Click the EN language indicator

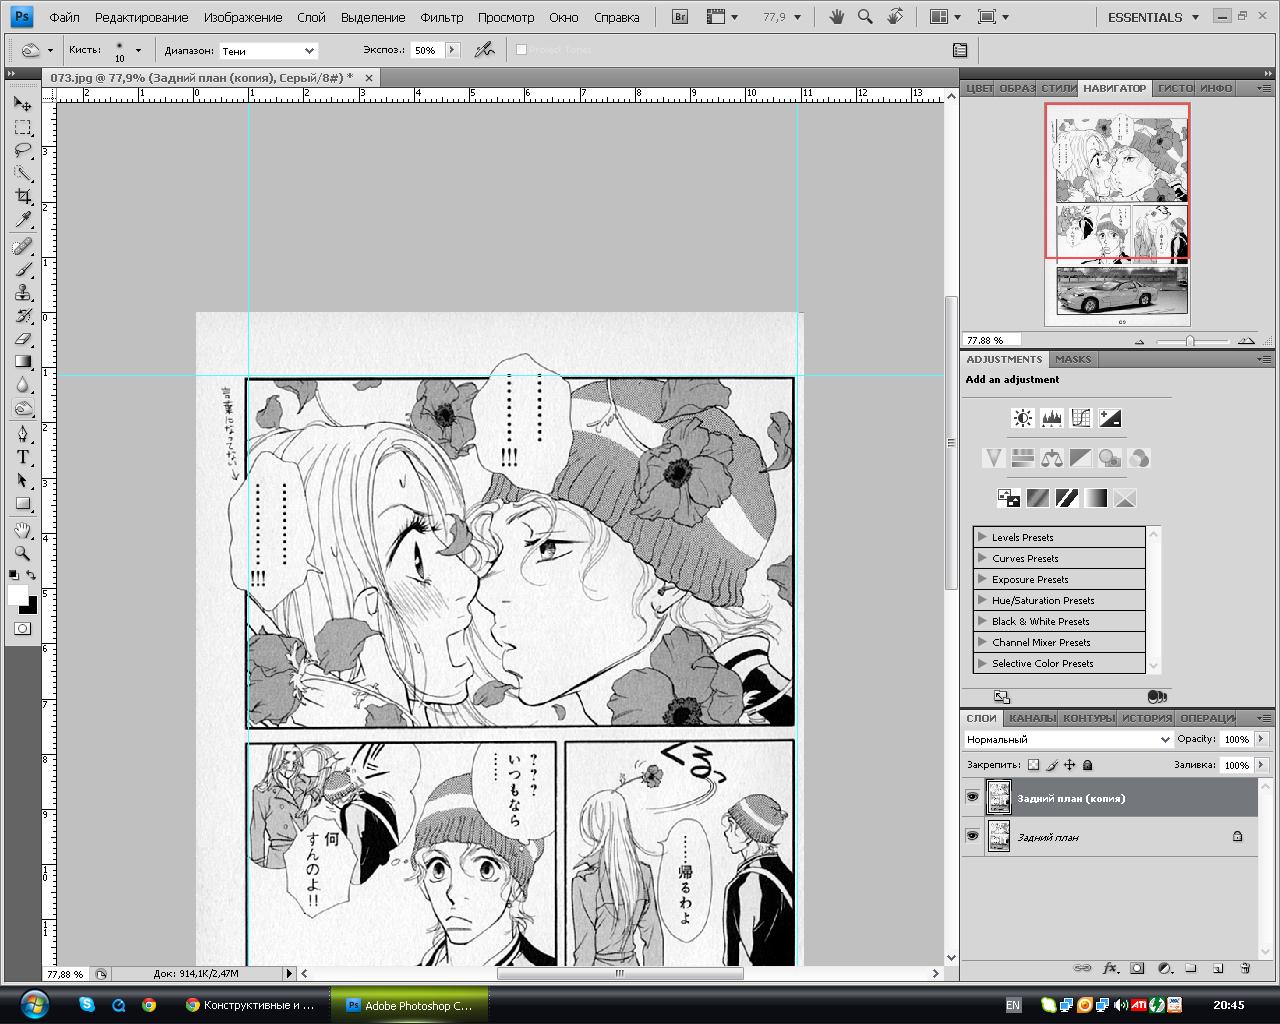[x=1013, y=1005]
